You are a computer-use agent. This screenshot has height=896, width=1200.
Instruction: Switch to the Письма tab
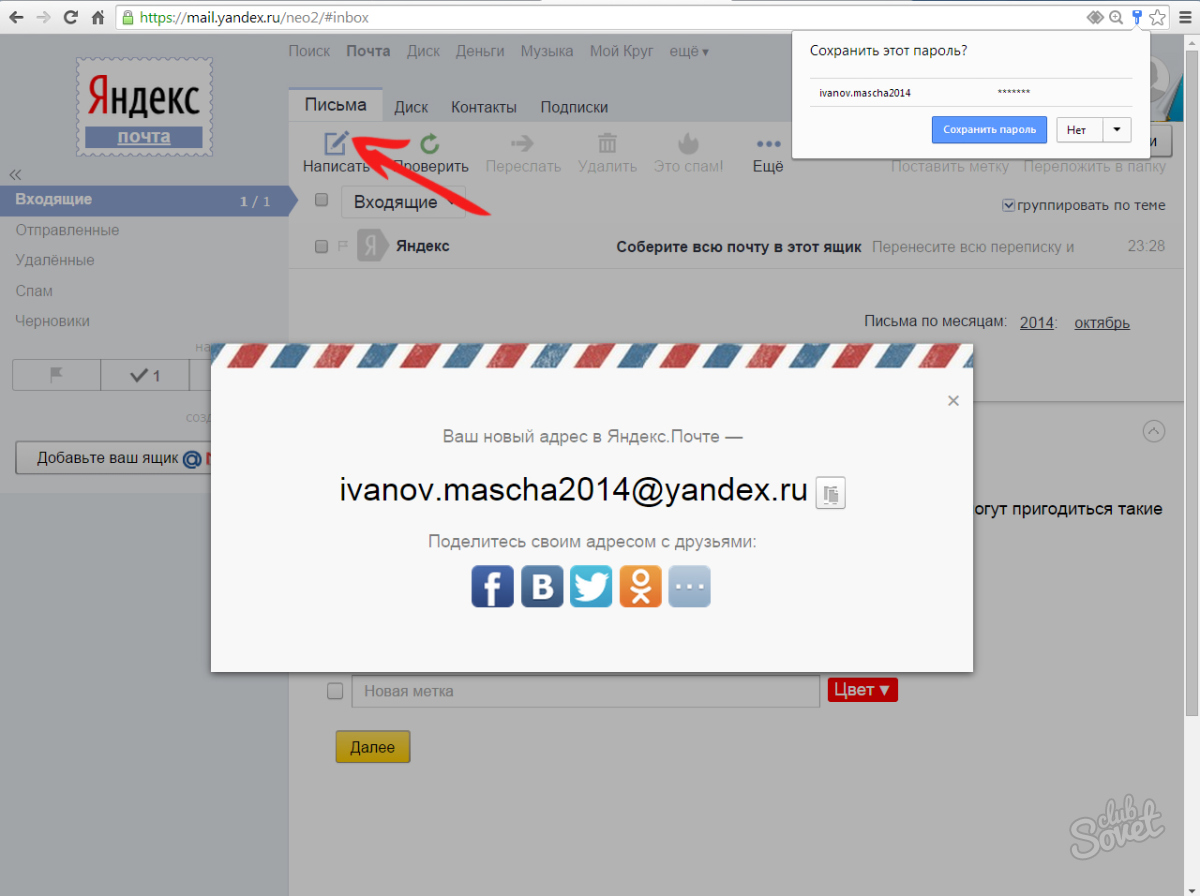coord(336,105)
